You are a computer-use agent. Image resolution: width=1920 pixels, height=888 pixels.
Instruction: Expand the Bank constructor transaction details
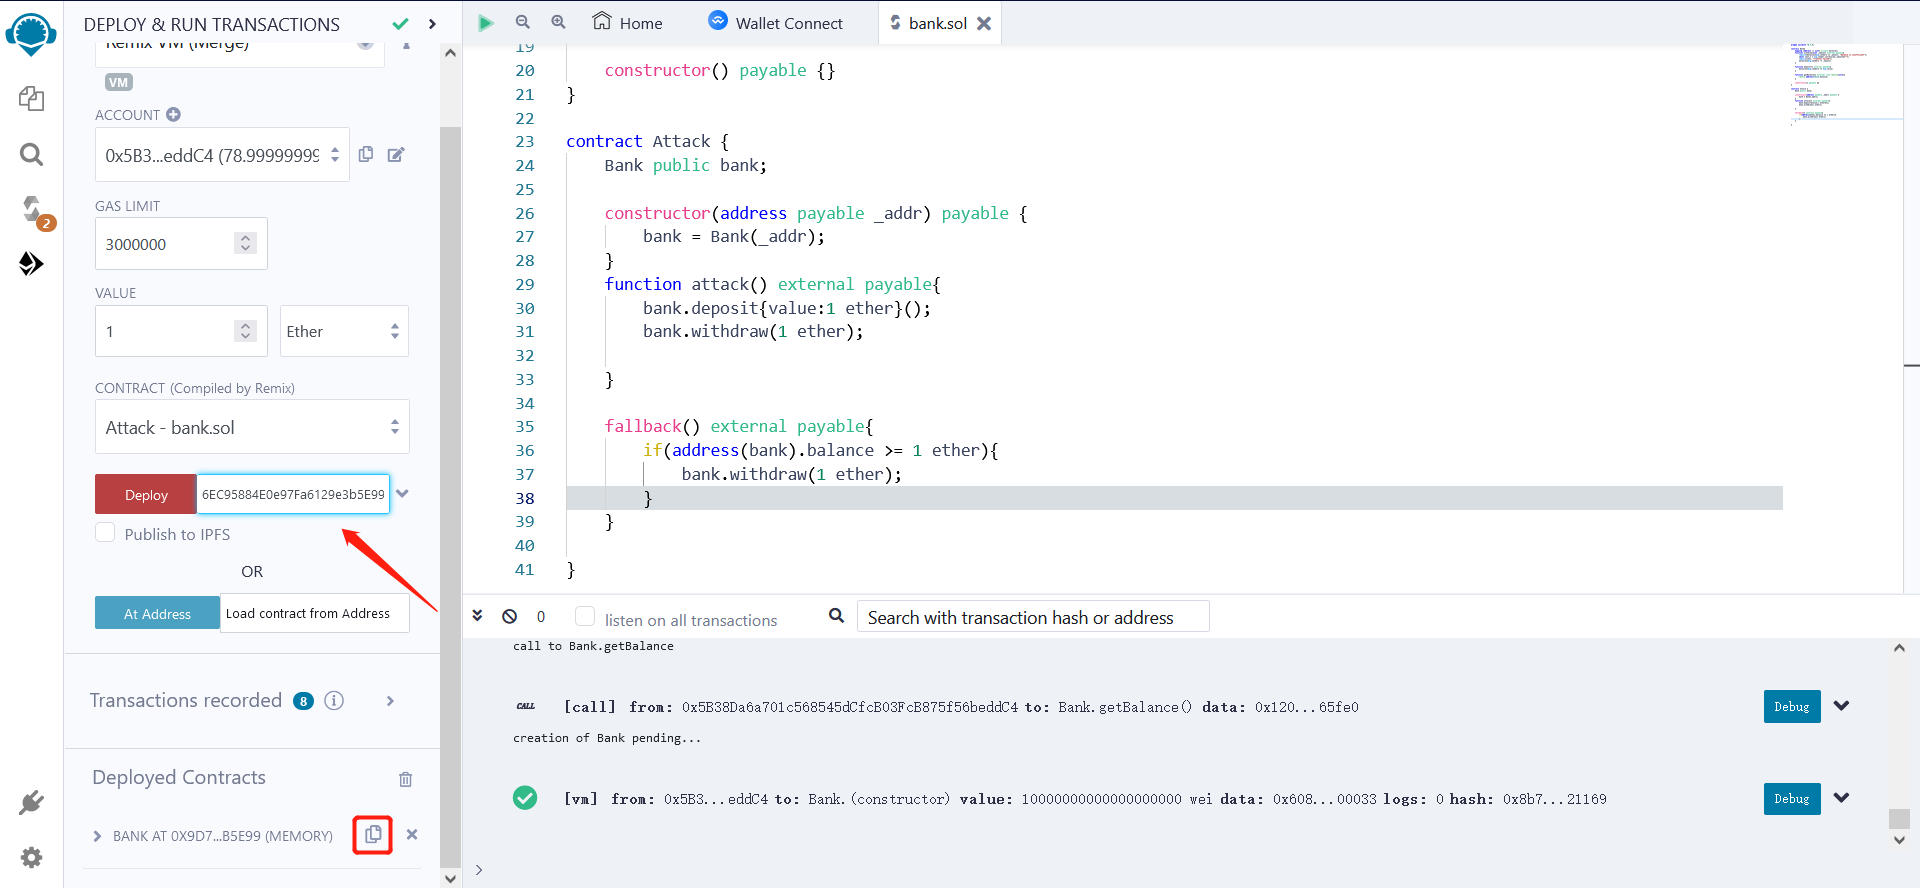pos(1841,798)
